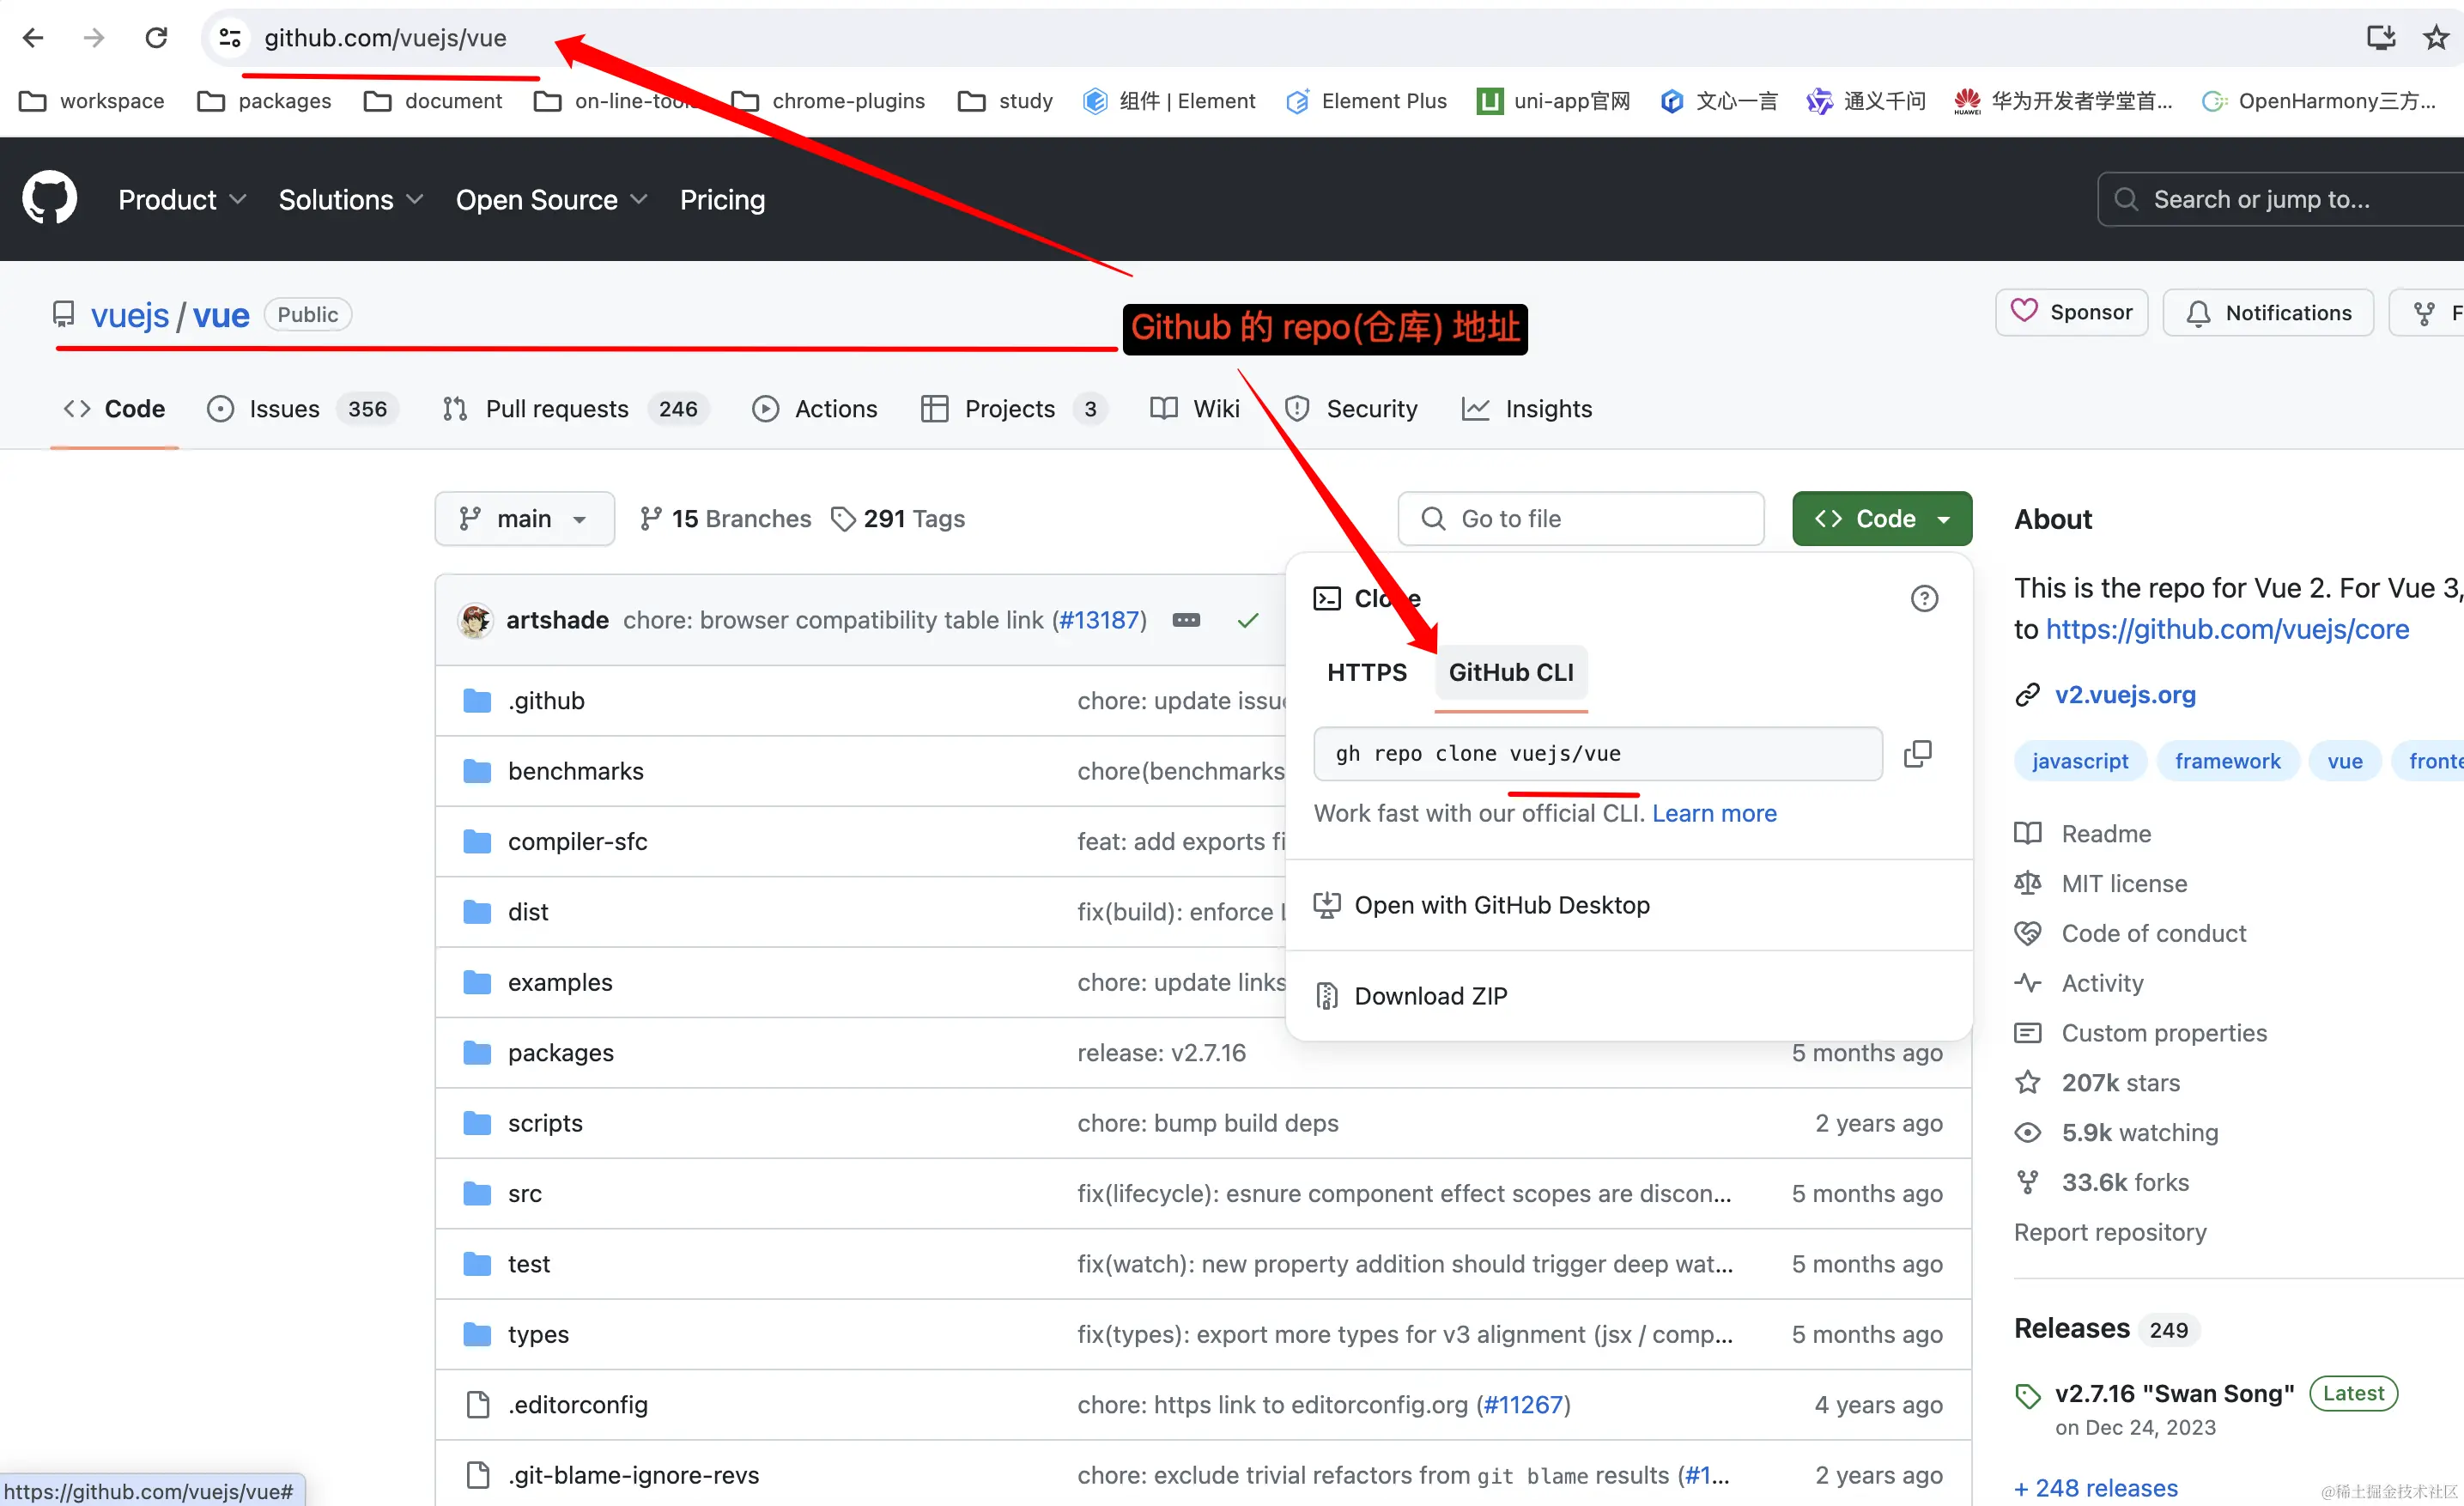Click install app icon in address bar

2381,38
